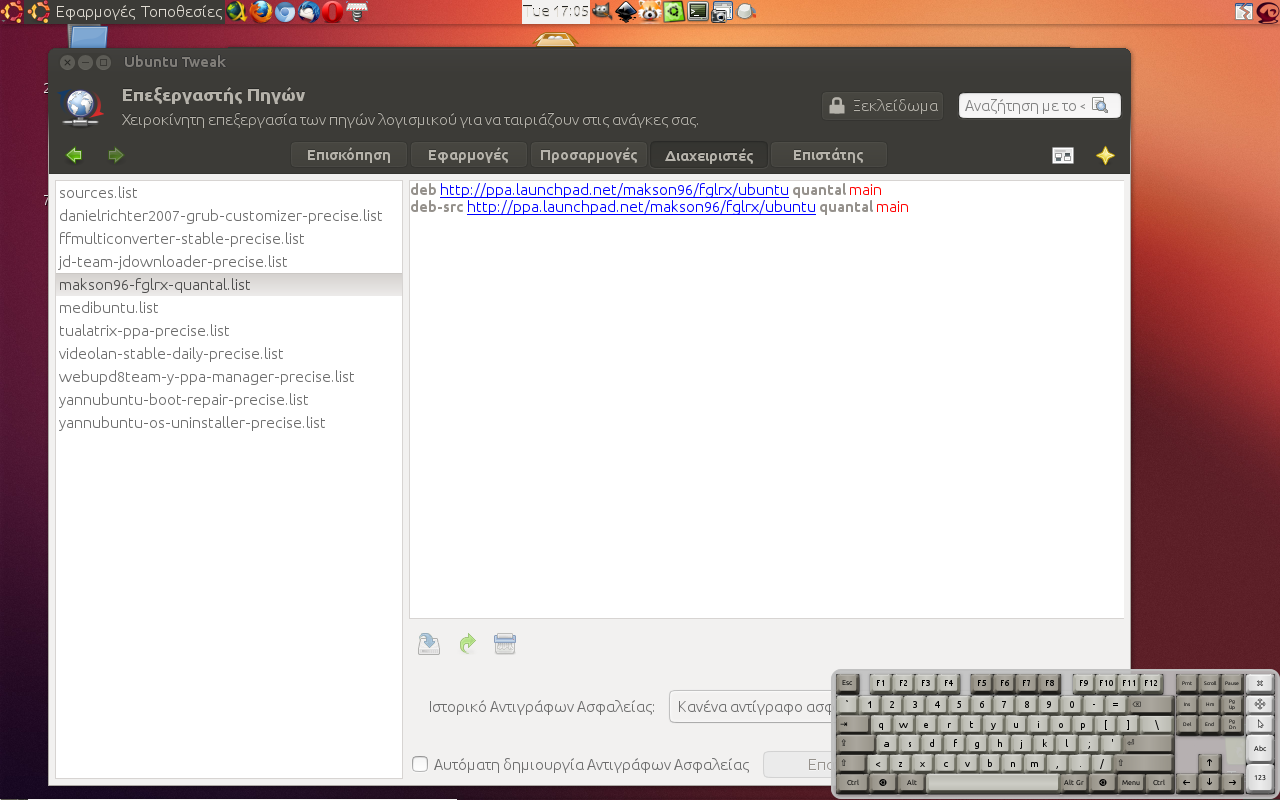Click the PPA URL on the deb-src line

tap(641, 207)
